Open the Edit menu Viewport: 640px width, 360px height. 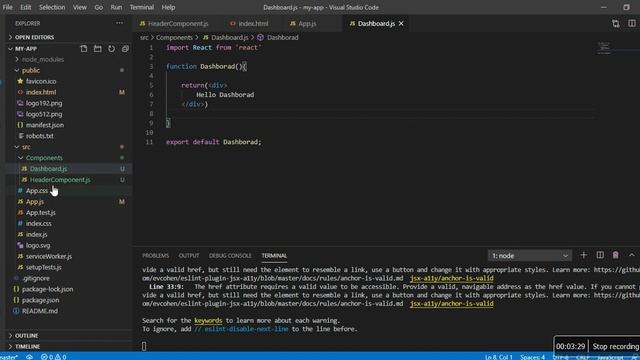[x=26, y=7]
